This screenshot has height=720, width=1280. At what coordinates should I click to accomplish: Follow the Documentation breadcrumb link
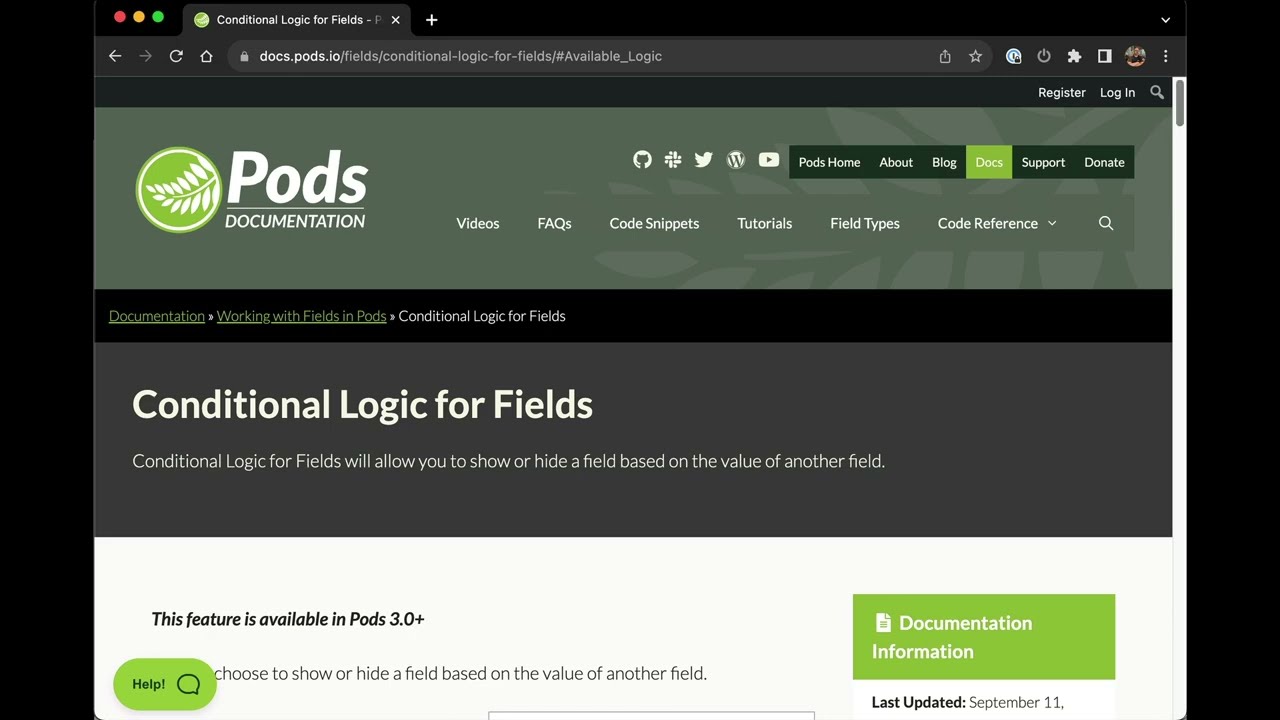(x=157, y=316)
